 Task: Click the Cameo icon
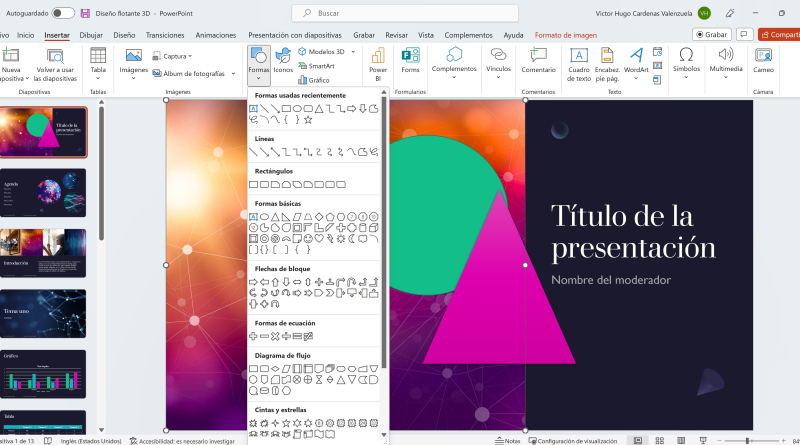[x=763, y=60]
